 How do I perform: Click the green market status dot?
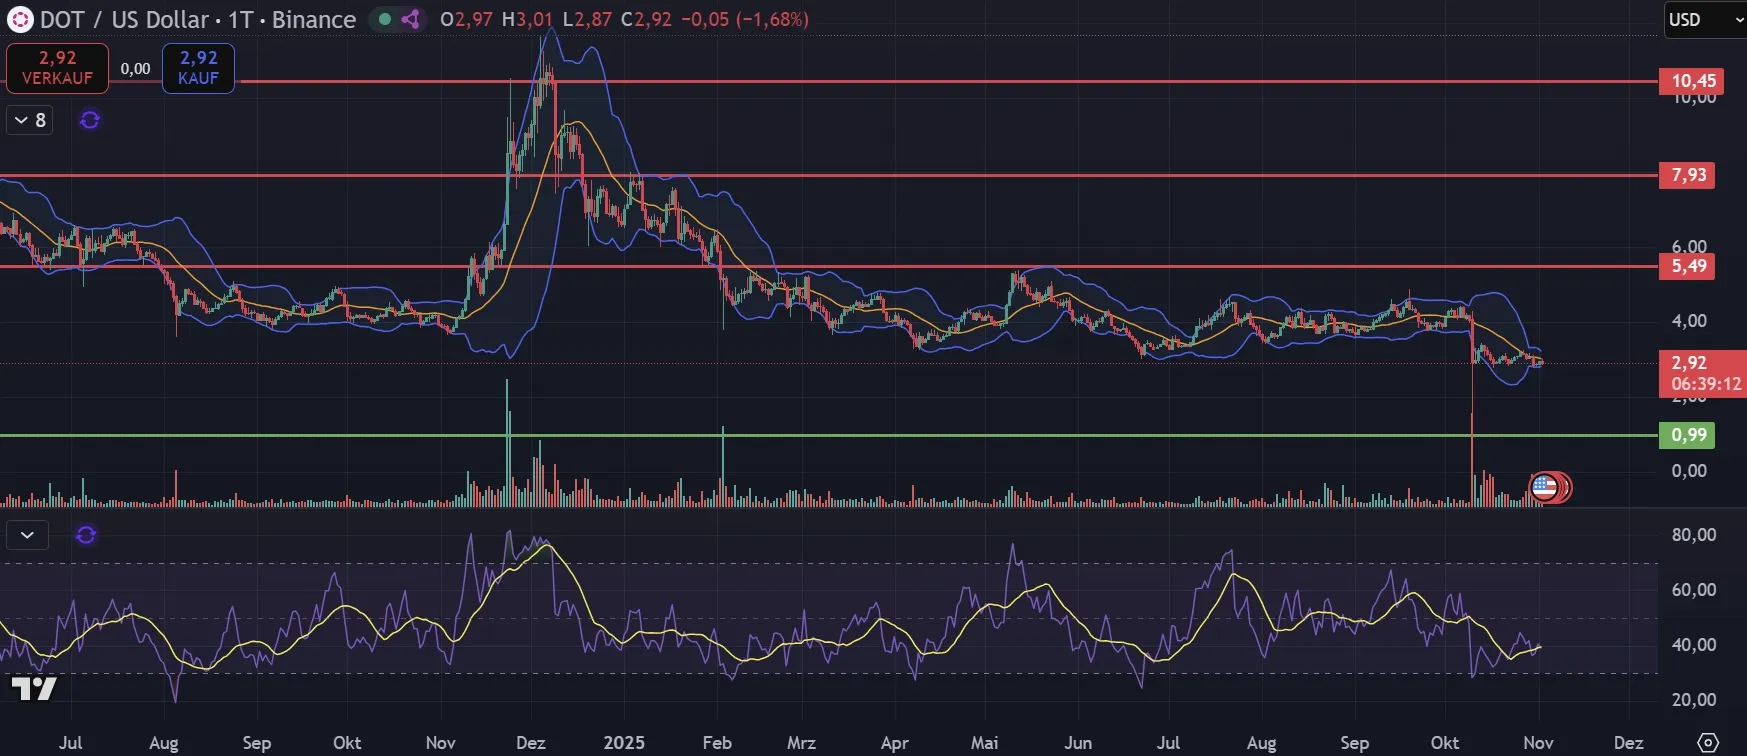384,19
